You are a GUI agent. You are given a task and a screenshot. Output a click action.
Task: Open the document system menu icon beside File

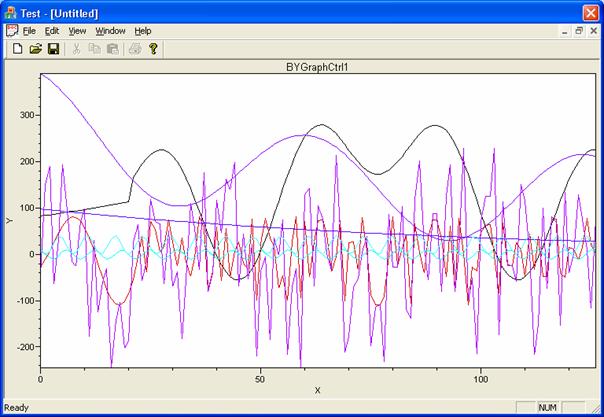(12, 31)
